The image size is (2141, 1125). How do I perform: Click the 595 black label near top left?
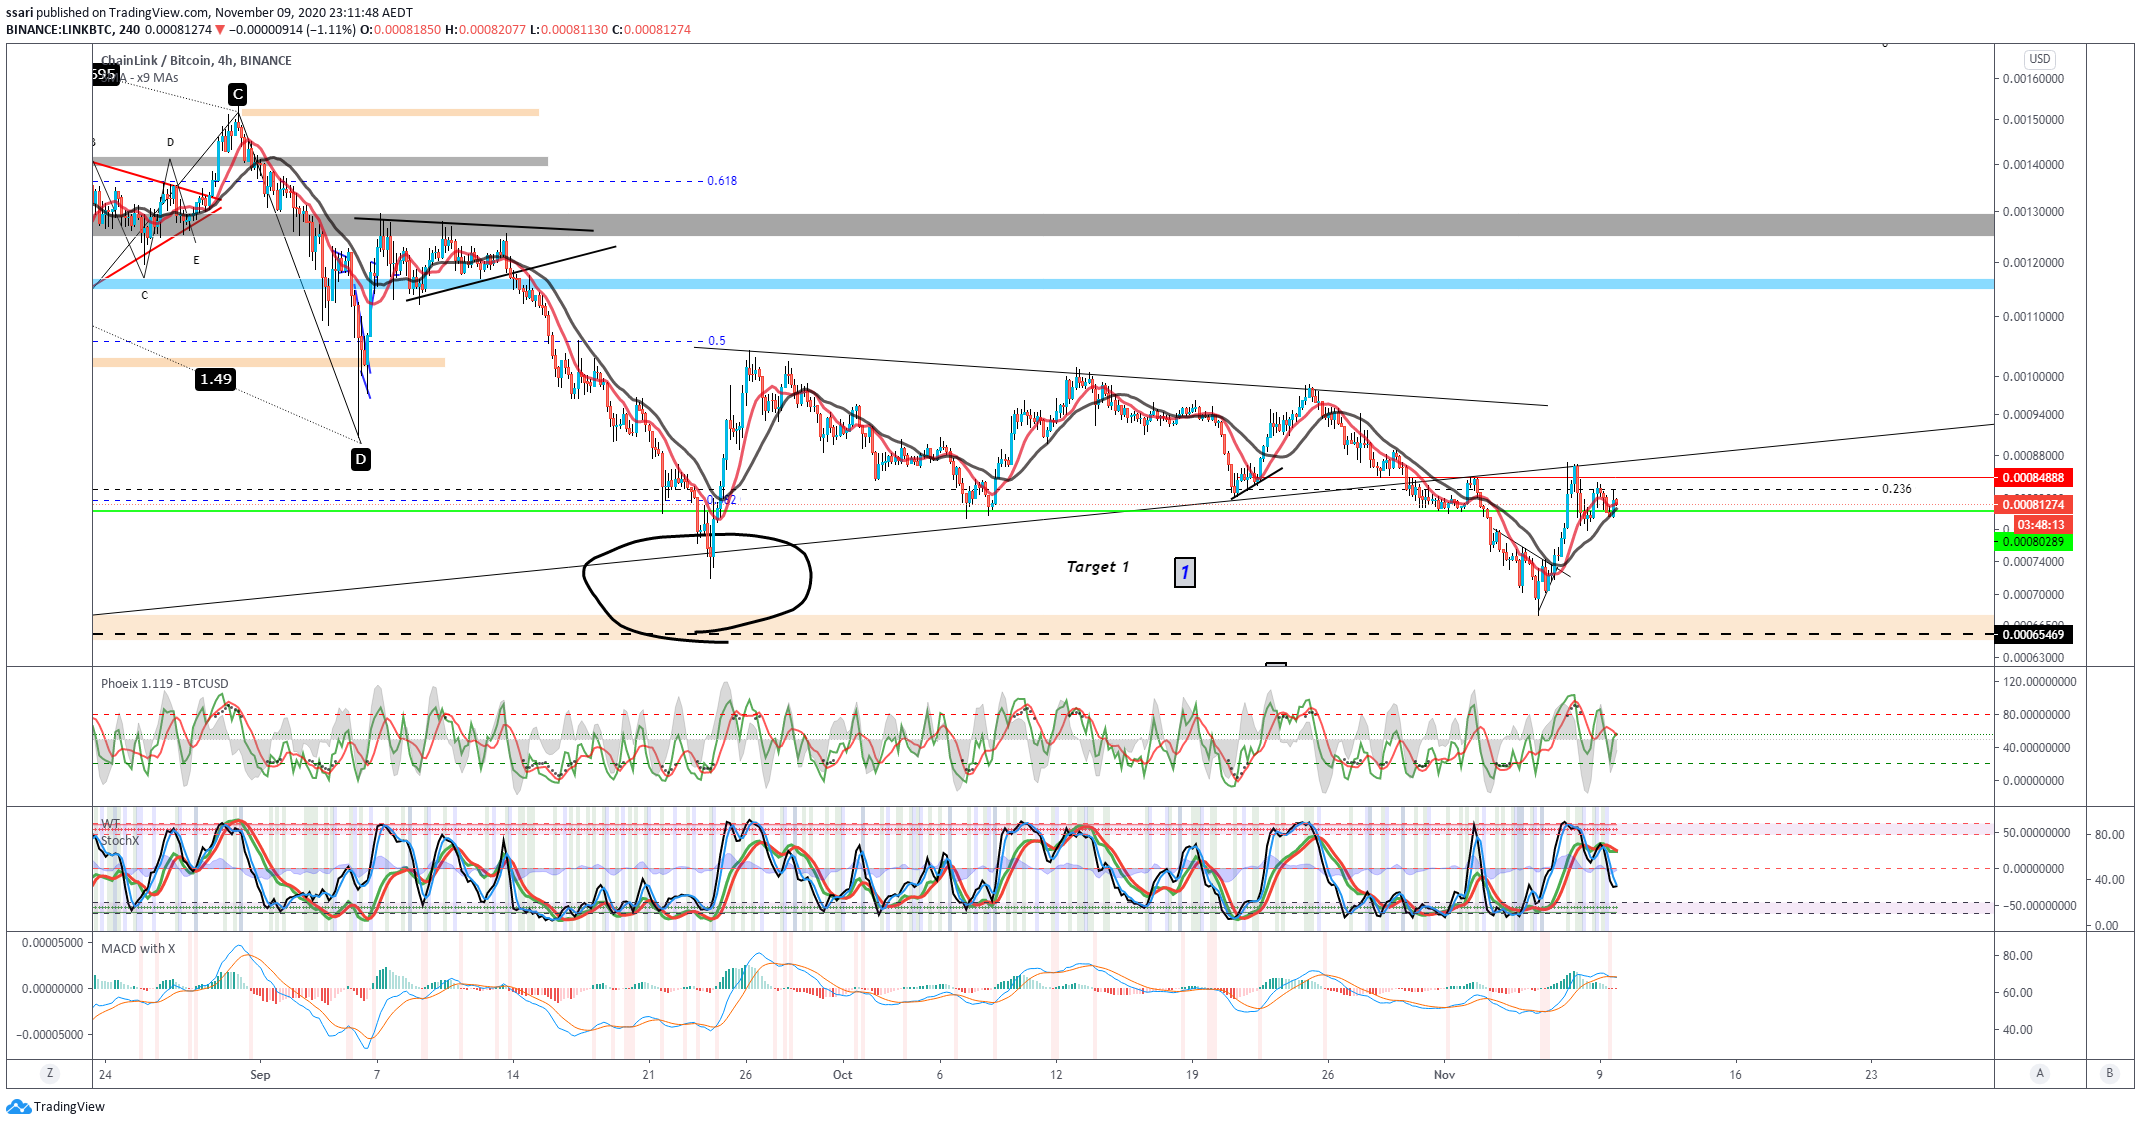click(x=104, y=74)
